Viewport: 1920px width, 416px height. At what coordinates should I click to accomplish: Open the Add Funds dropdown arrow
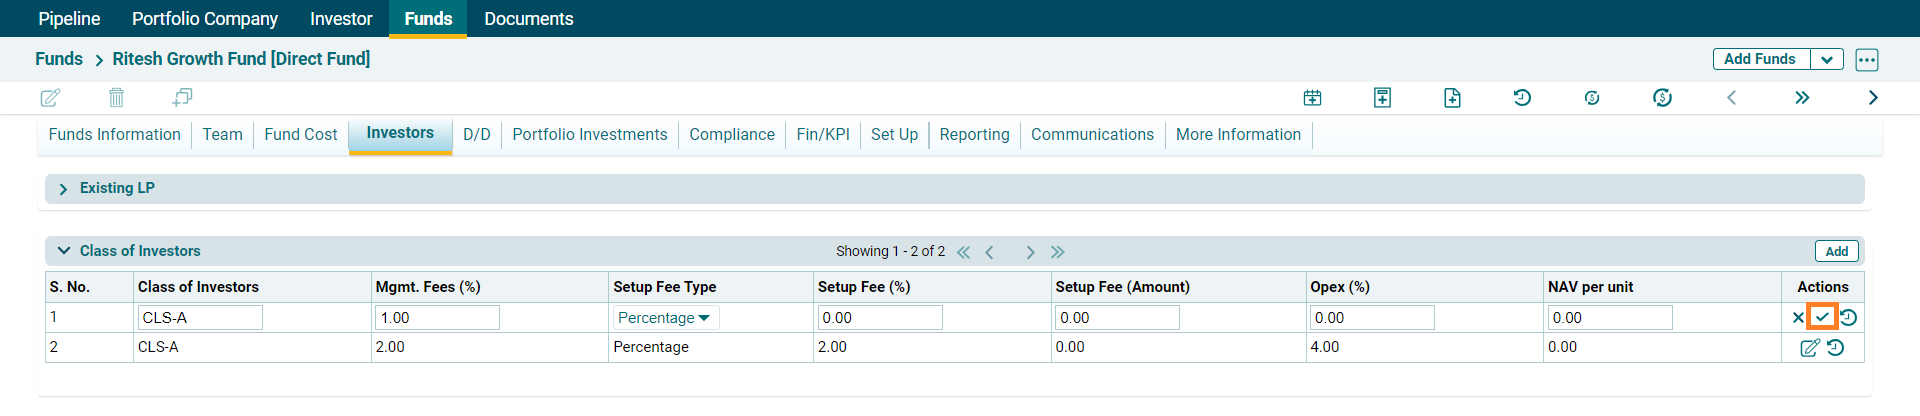tap(1826, 60)
